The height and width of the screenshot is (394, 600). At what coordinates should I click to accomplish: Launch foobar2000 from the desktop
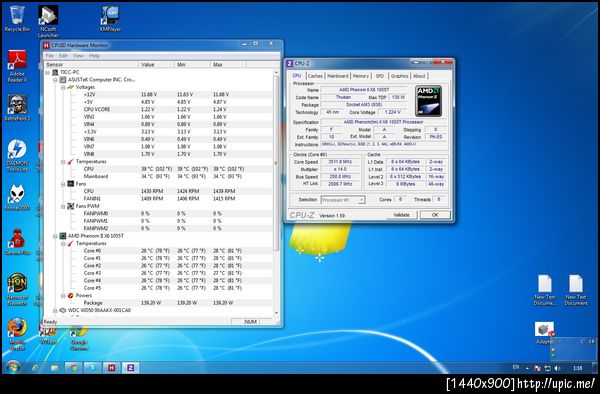17,197
